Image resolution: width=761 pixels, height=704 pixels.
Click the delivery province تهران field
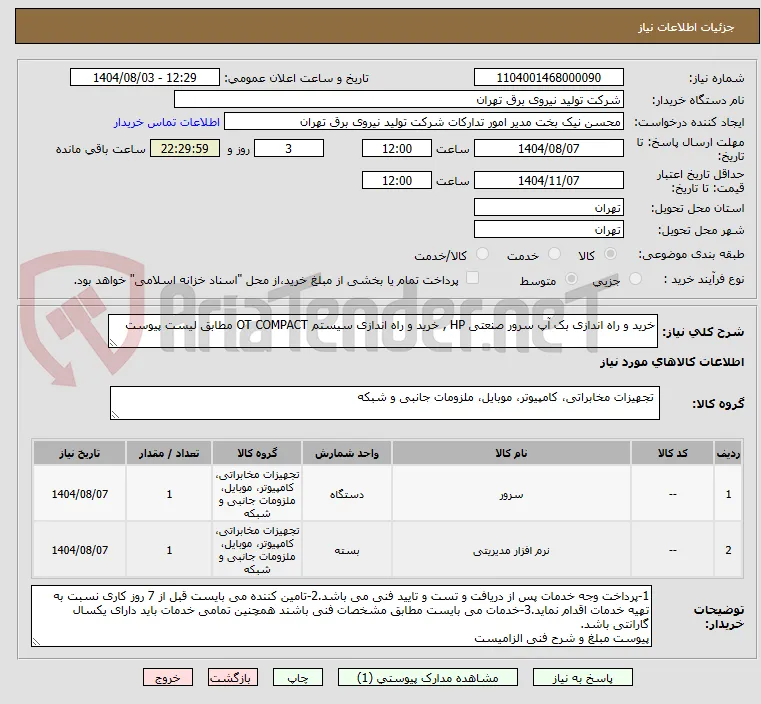tap(548, 208)
